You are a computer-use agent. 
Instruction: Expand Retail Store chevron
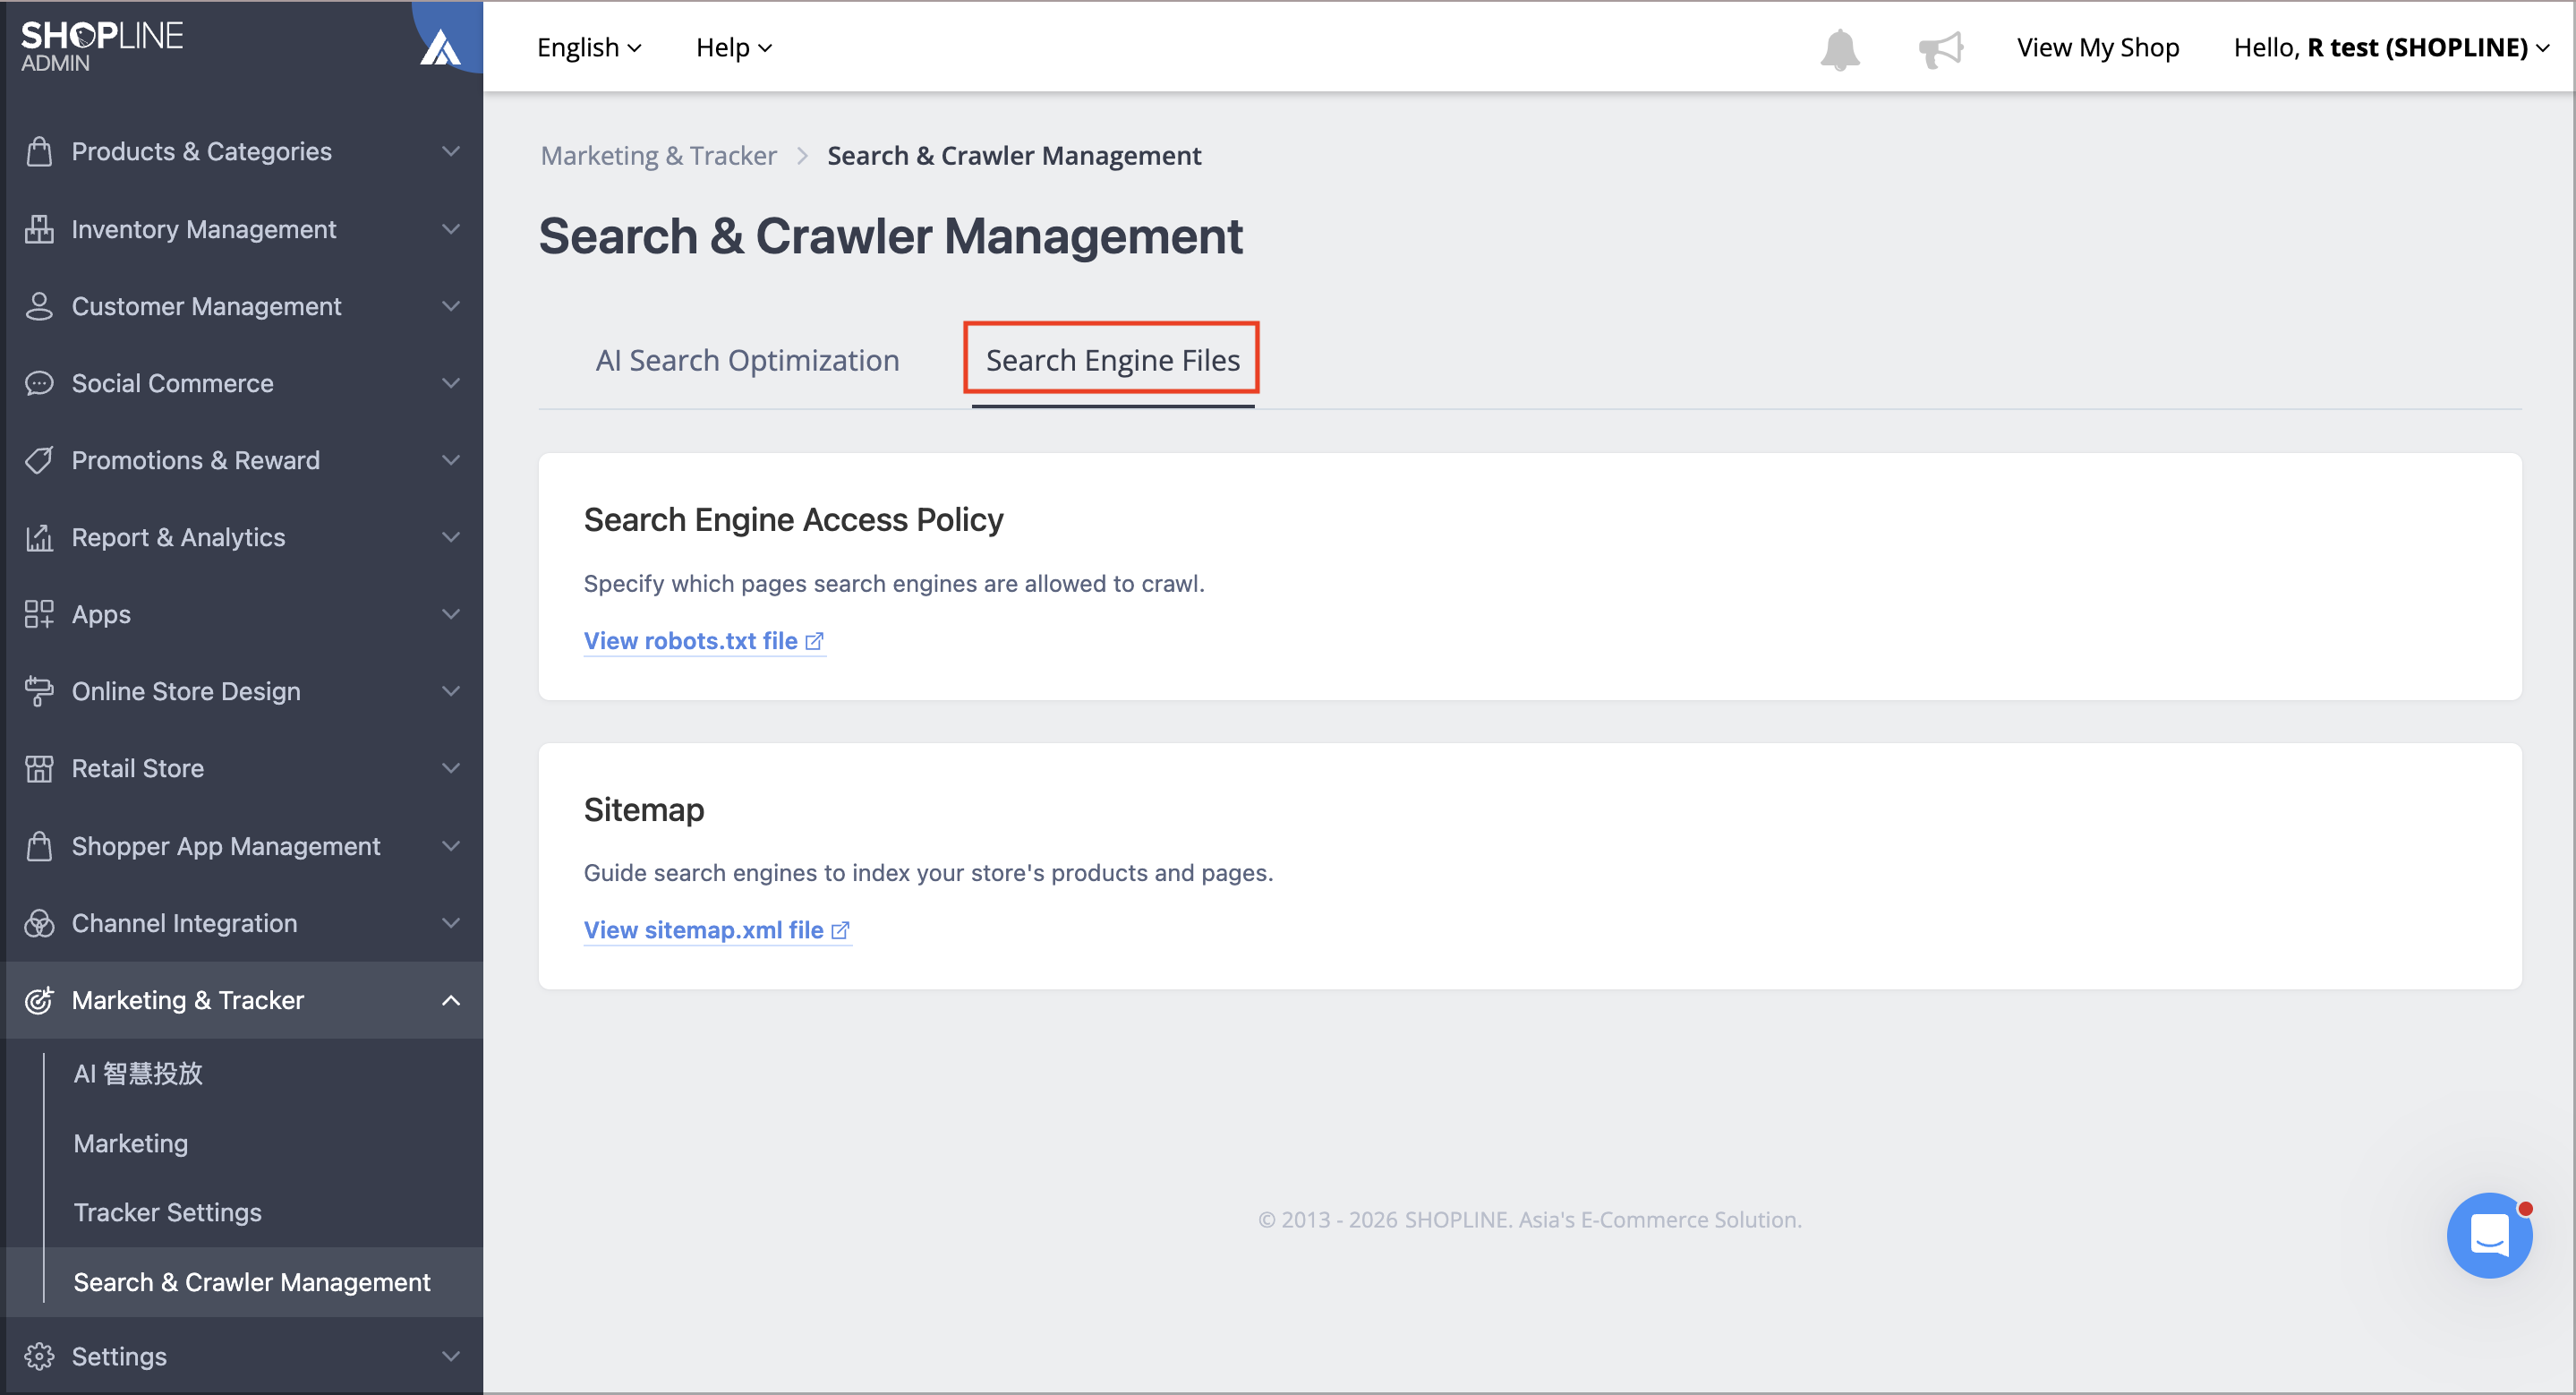(451, 768)
